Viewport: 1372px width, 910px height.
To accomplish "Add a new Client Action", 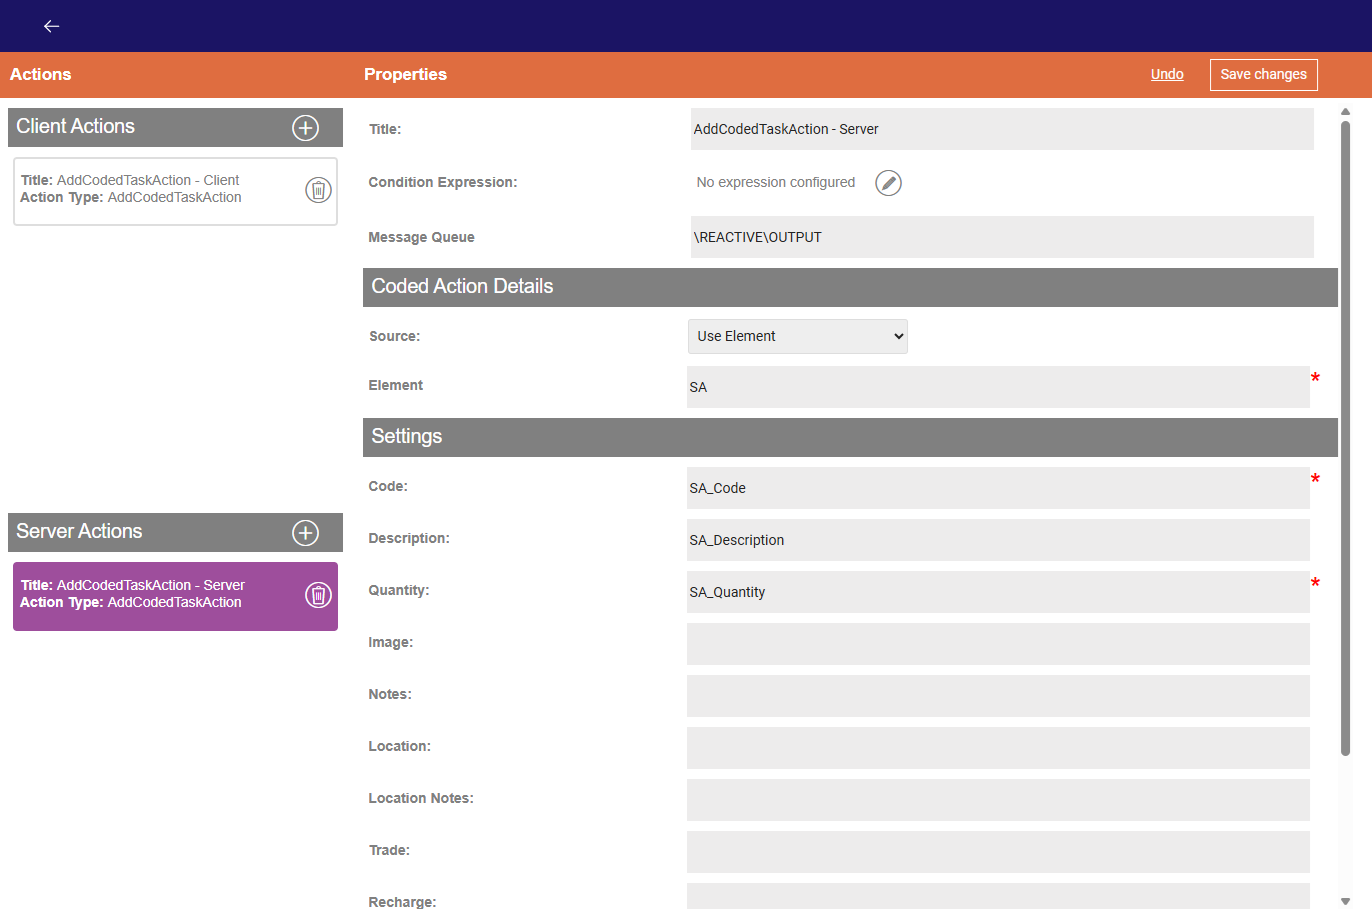I will (x=305, y=128).
